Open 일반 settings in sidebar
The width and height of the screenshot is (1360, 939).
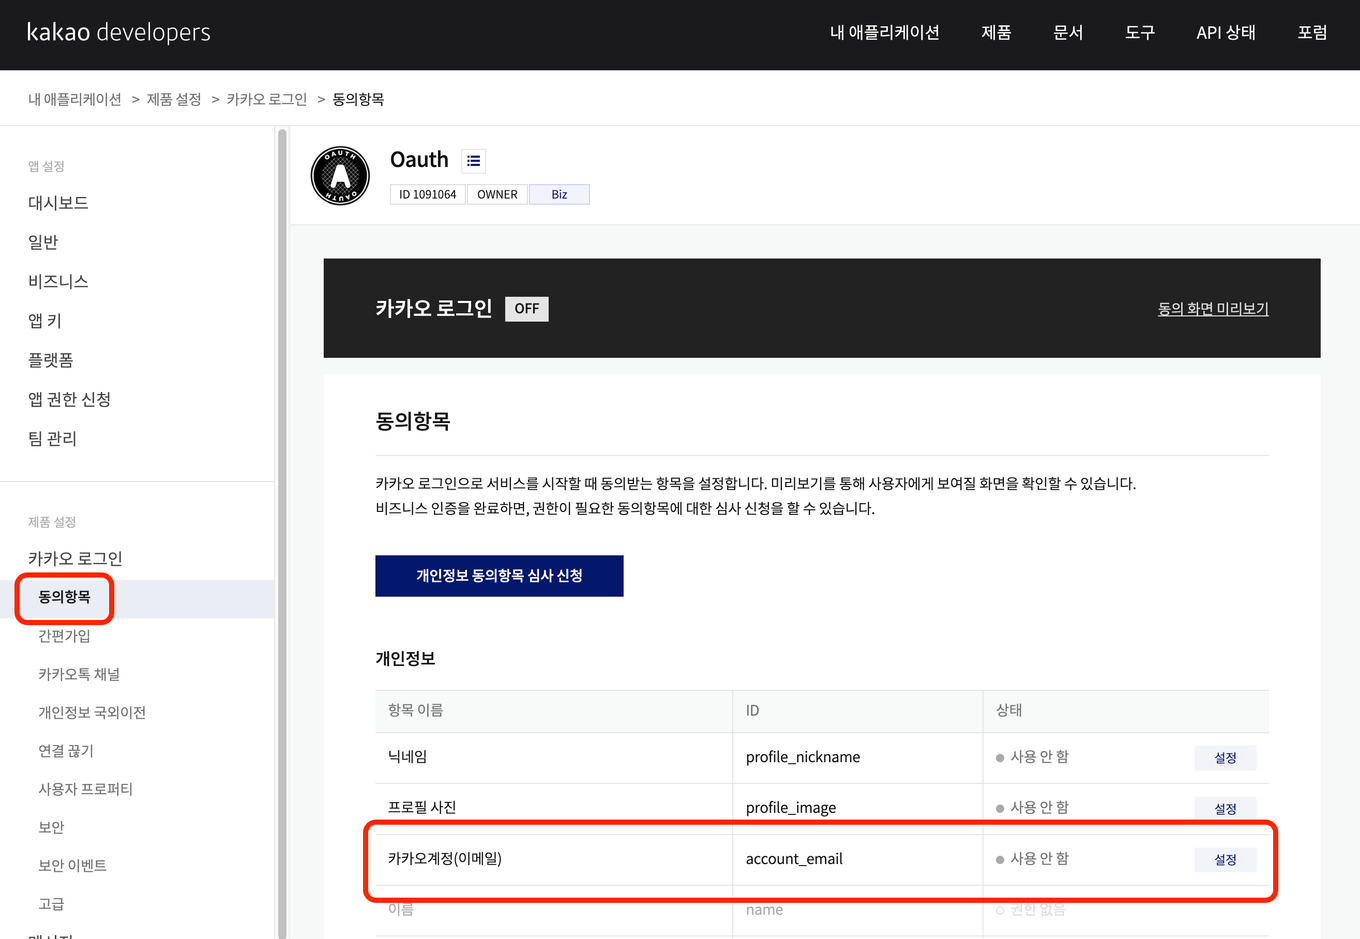click(x=43, y=242)
